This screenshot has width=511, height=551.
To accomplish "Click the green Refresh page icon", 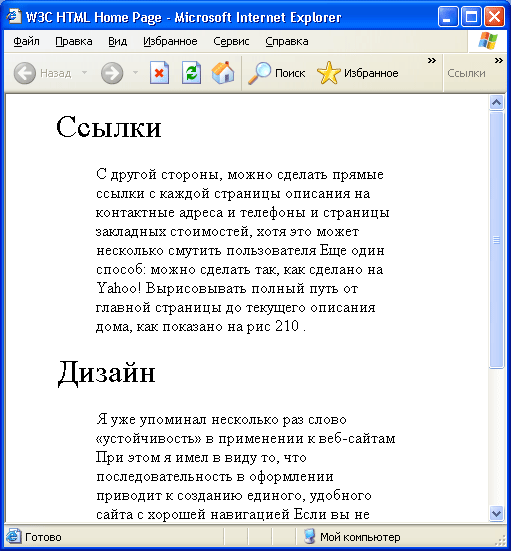I will coord(191,73).
